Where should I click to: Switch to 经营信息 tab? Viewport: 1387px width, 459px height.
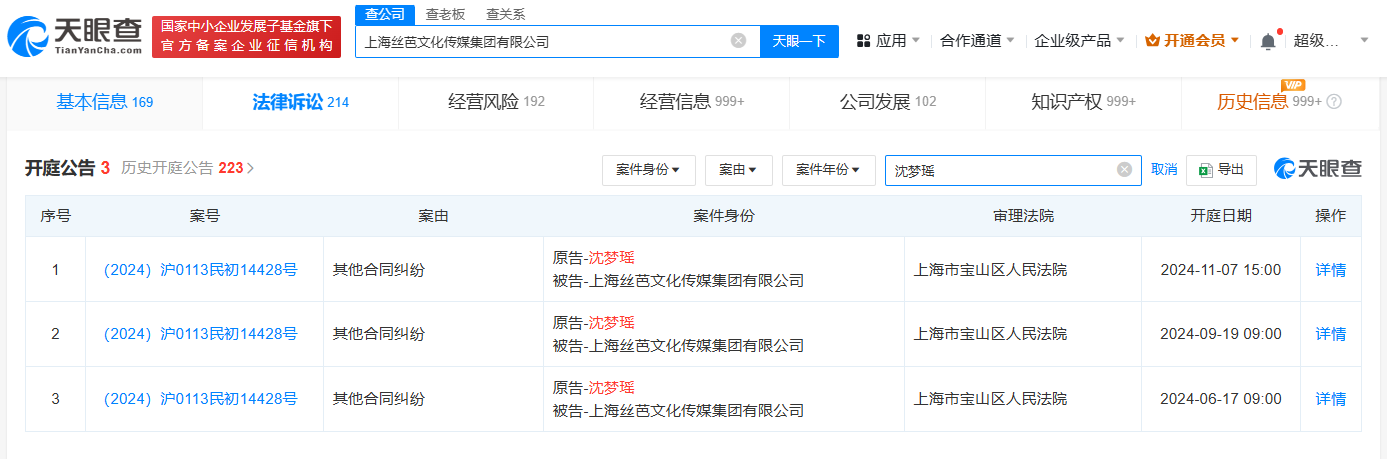point(691,102)
